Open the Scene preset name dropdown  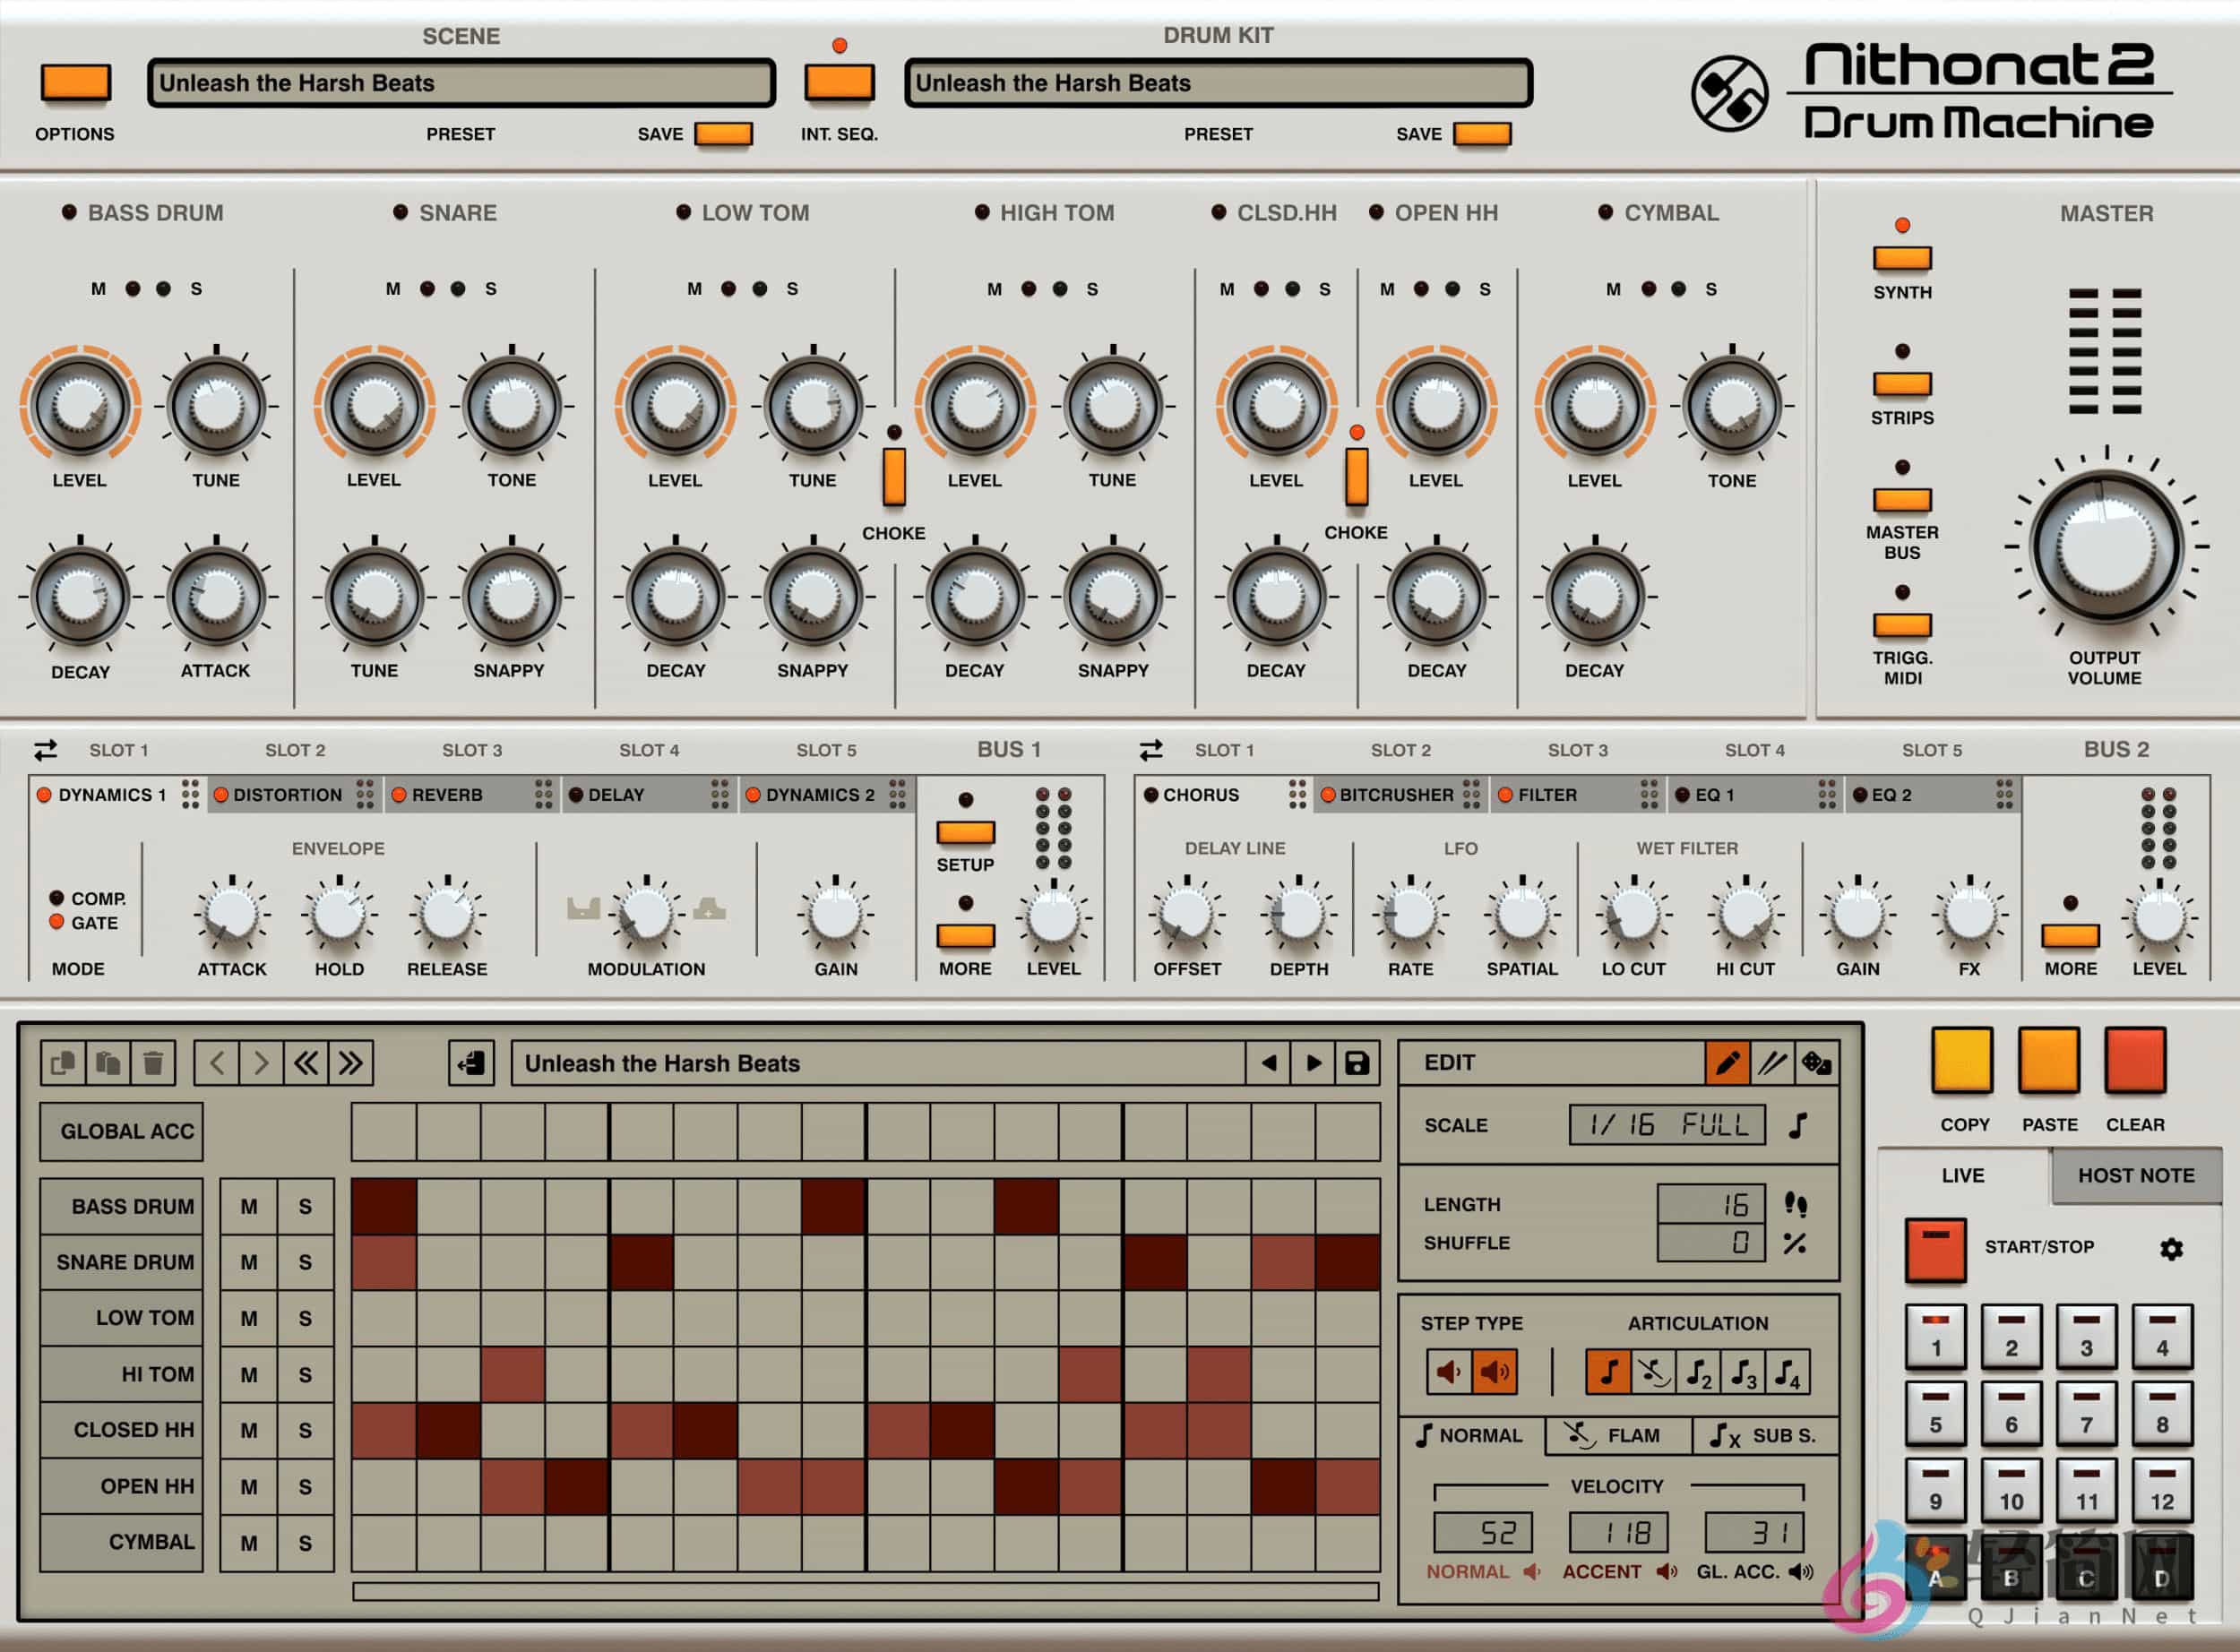pos(461,83)
